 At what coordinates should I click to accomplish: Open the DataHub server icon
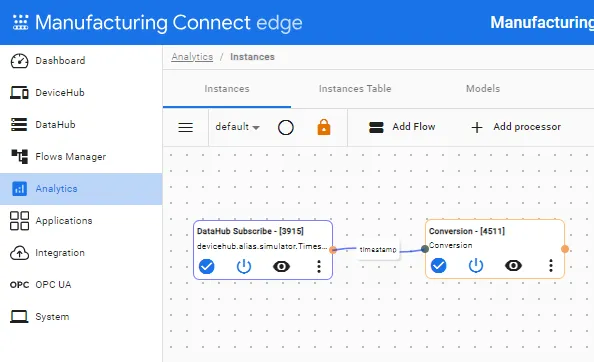tap(19, 124)
